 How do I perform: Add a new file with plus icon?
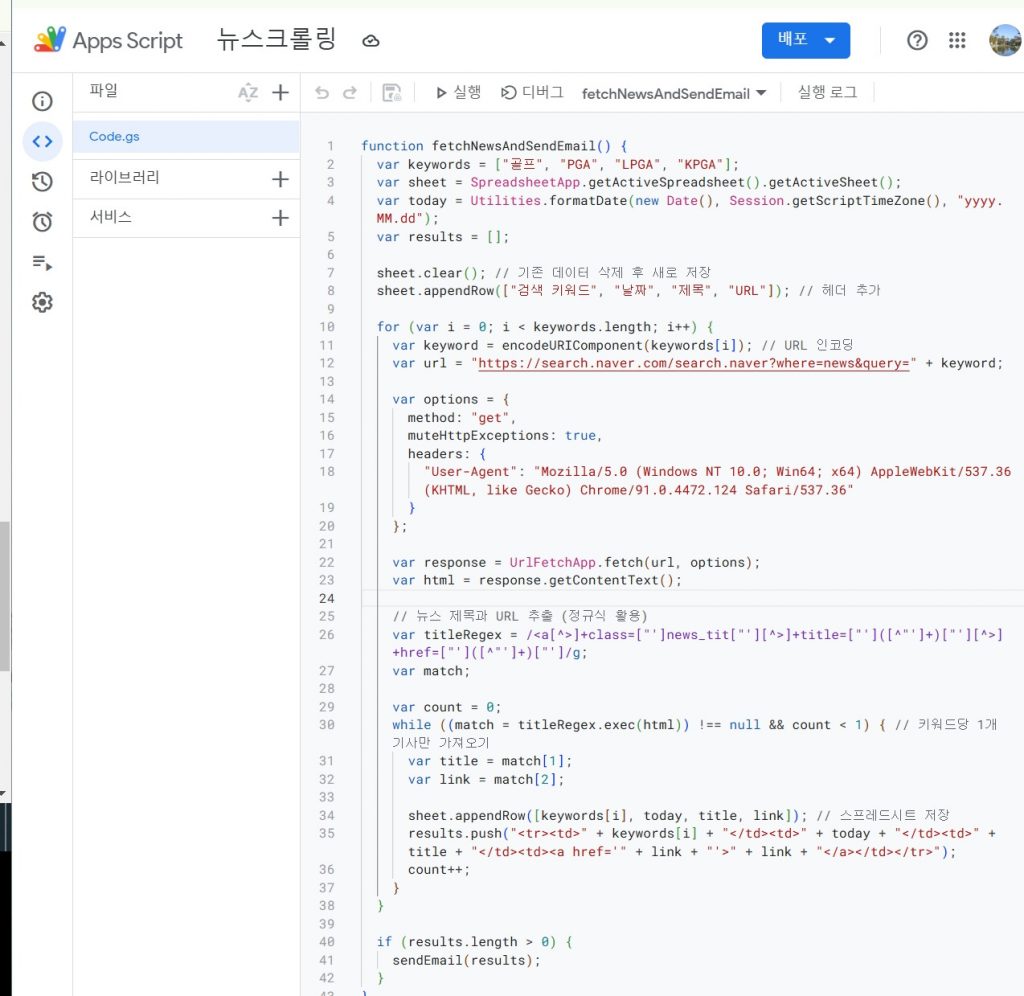tap(280, 93)
